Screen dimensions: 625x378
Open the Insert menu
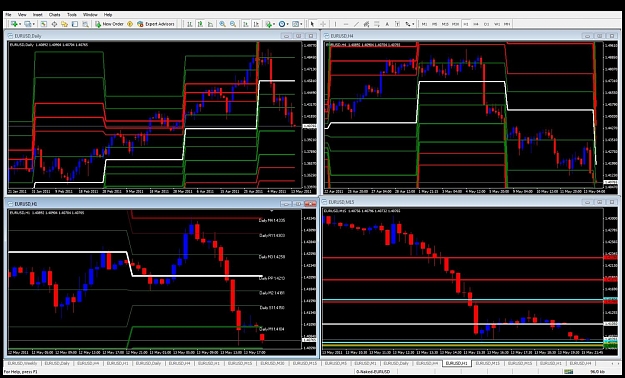pos(37,15)
